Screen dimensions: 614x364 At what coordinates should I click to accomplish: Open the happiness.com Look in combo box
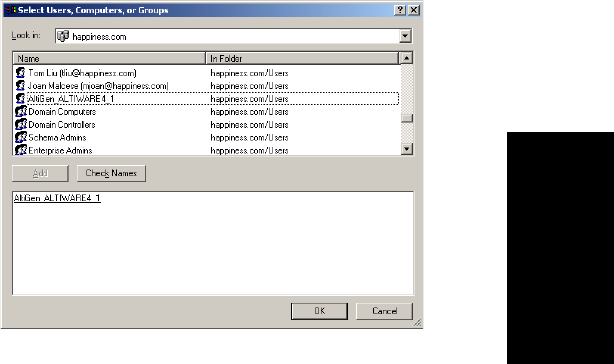(x=234, y=36)
